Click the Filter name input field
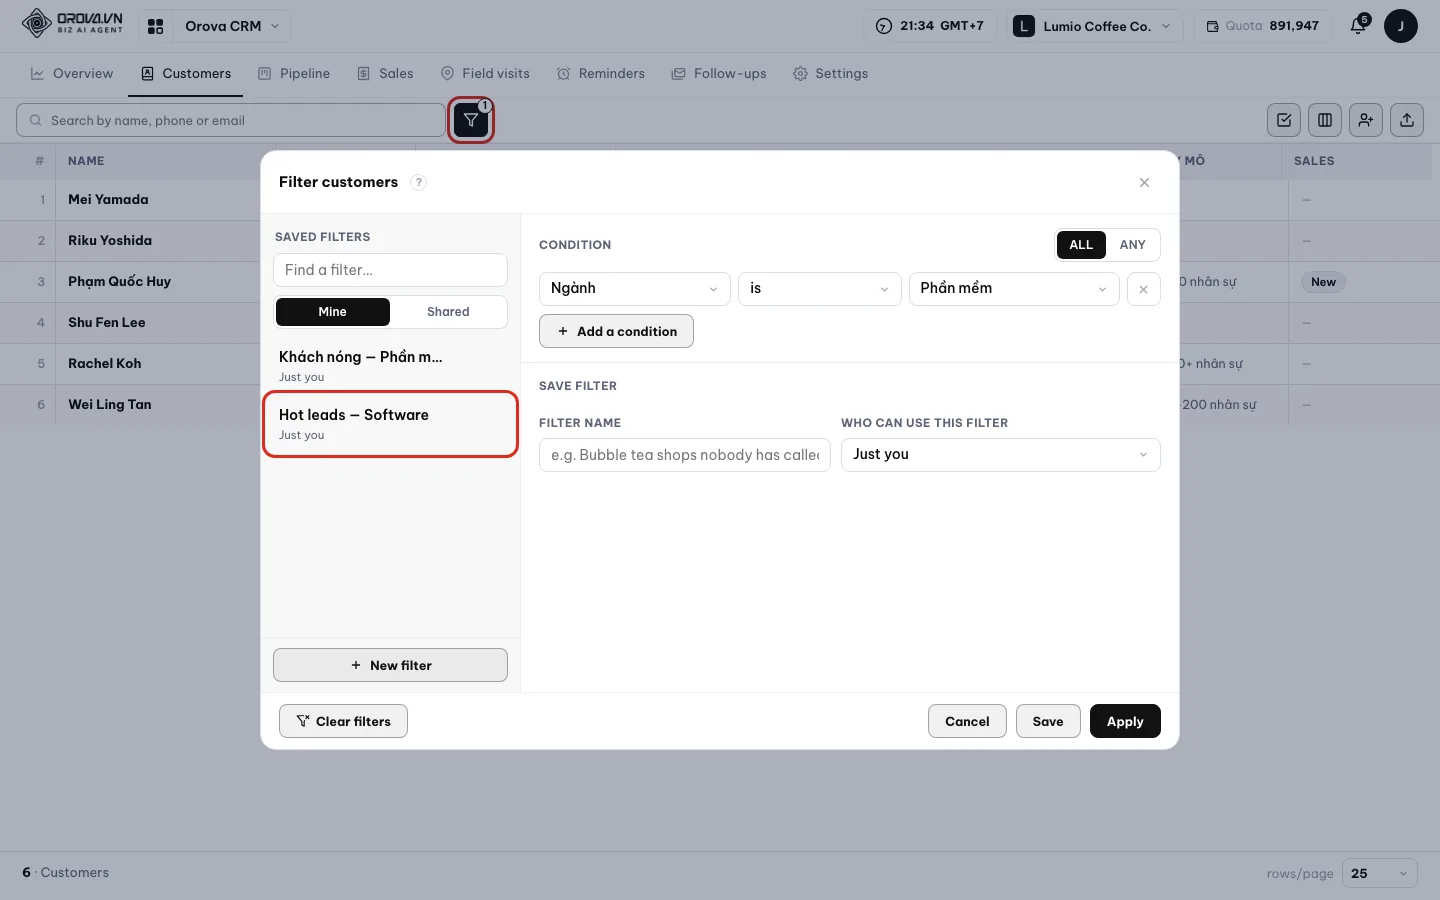1440x900 pixels. (x=685, y=455)
